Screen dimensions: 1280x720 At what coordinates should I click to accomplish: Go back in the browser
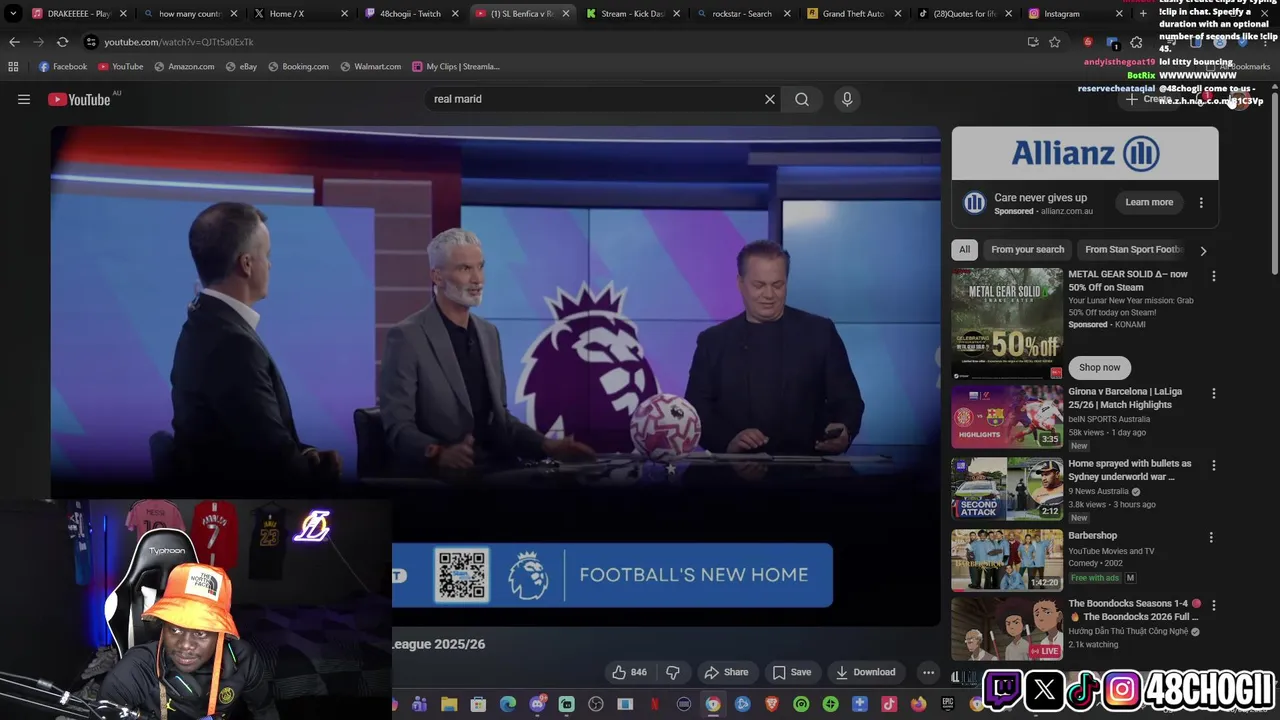tap(14, 42)
